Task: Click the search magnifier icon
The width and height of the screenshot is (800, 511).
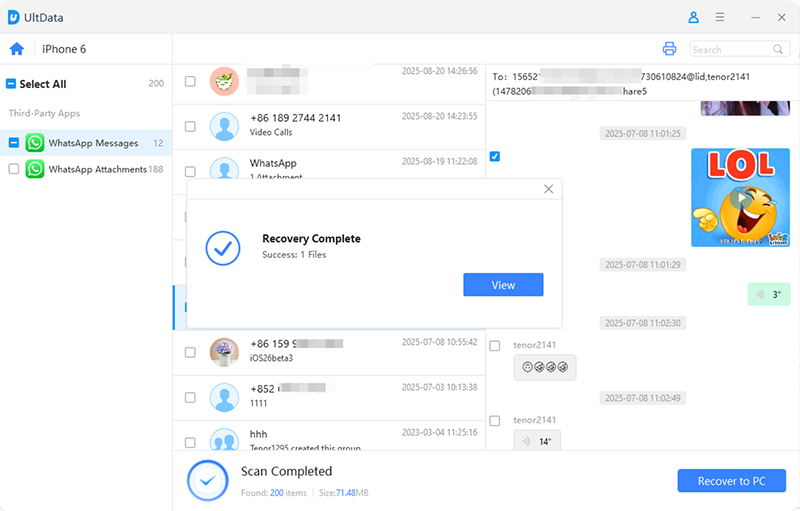Action: (778, 49)
